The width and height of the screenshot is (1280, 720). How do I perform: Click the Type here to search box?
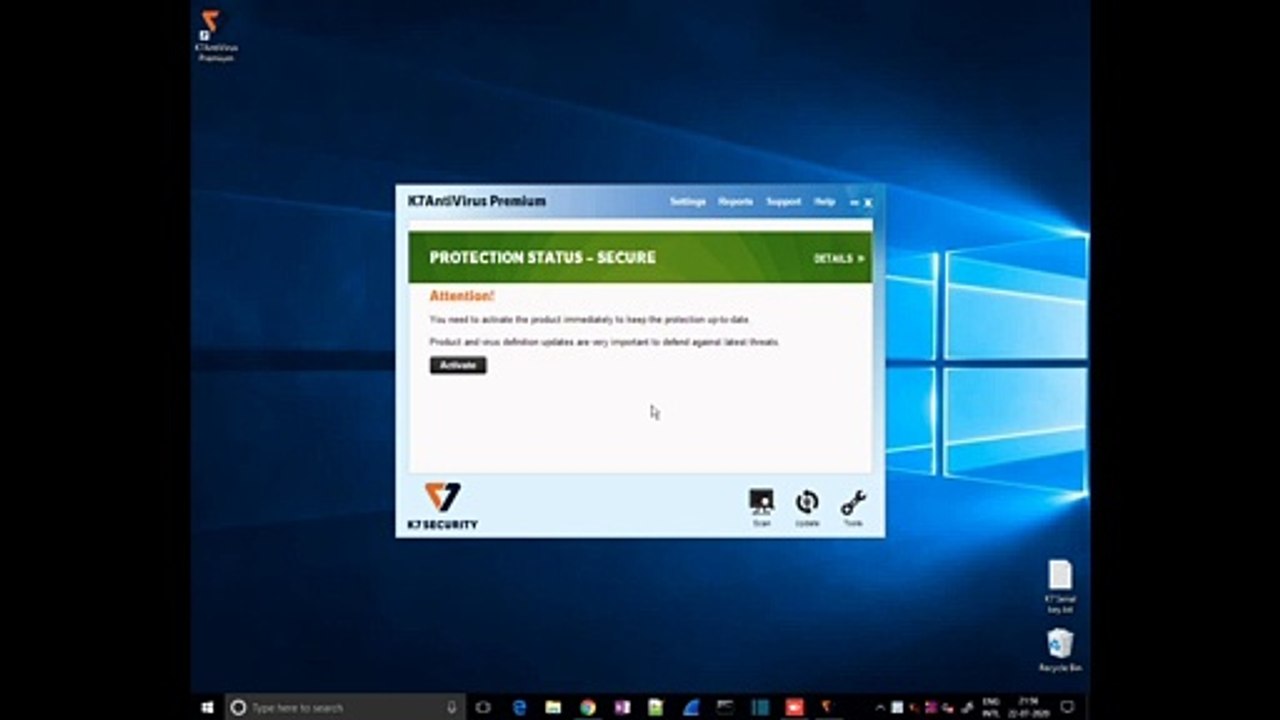(346, 707)
